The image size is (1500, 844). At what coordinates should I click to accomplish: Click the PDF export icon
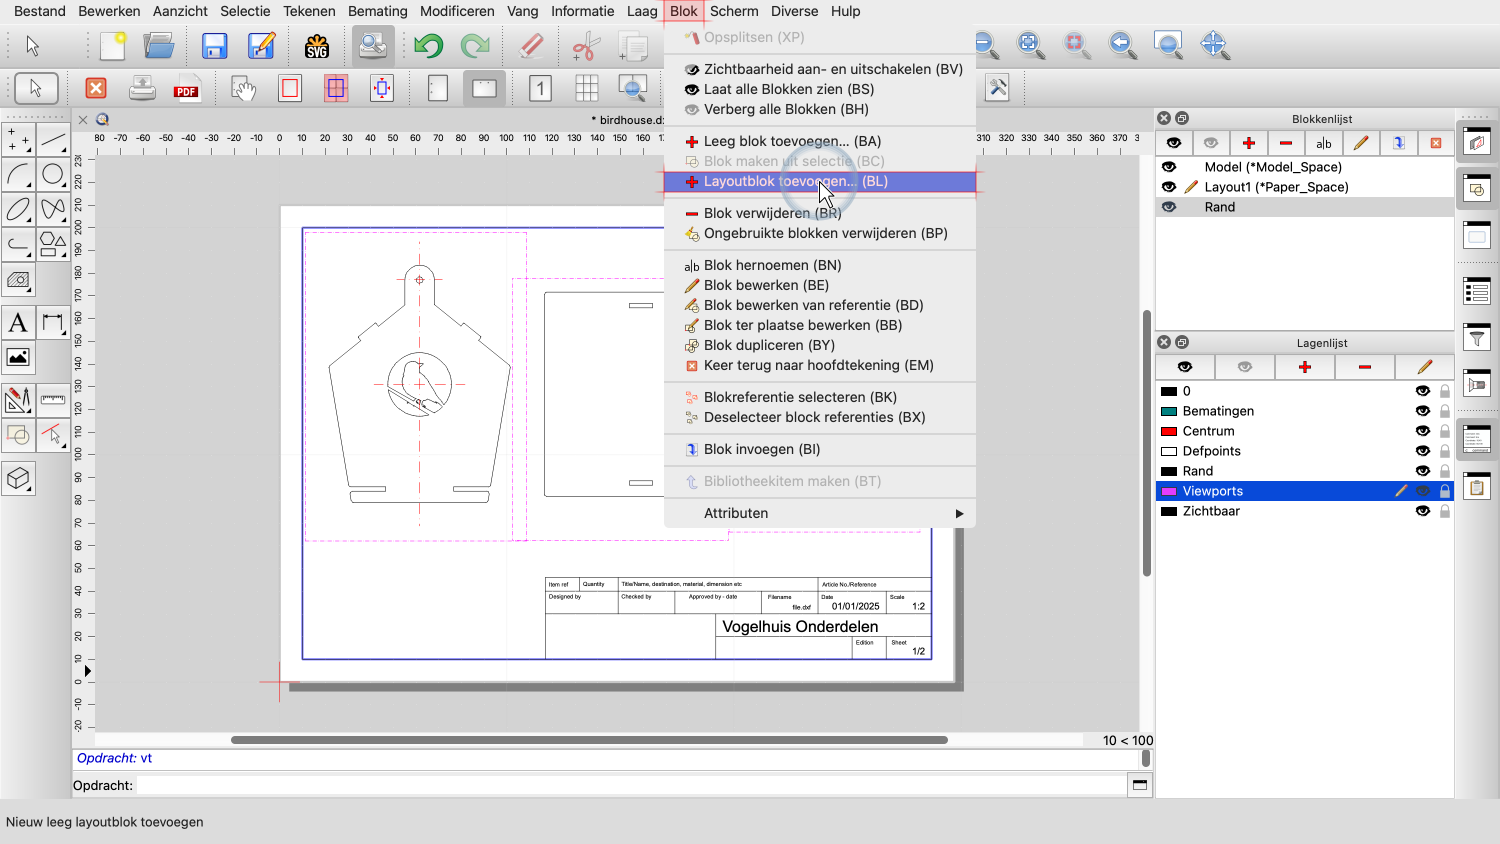click(x=186, y=89)
